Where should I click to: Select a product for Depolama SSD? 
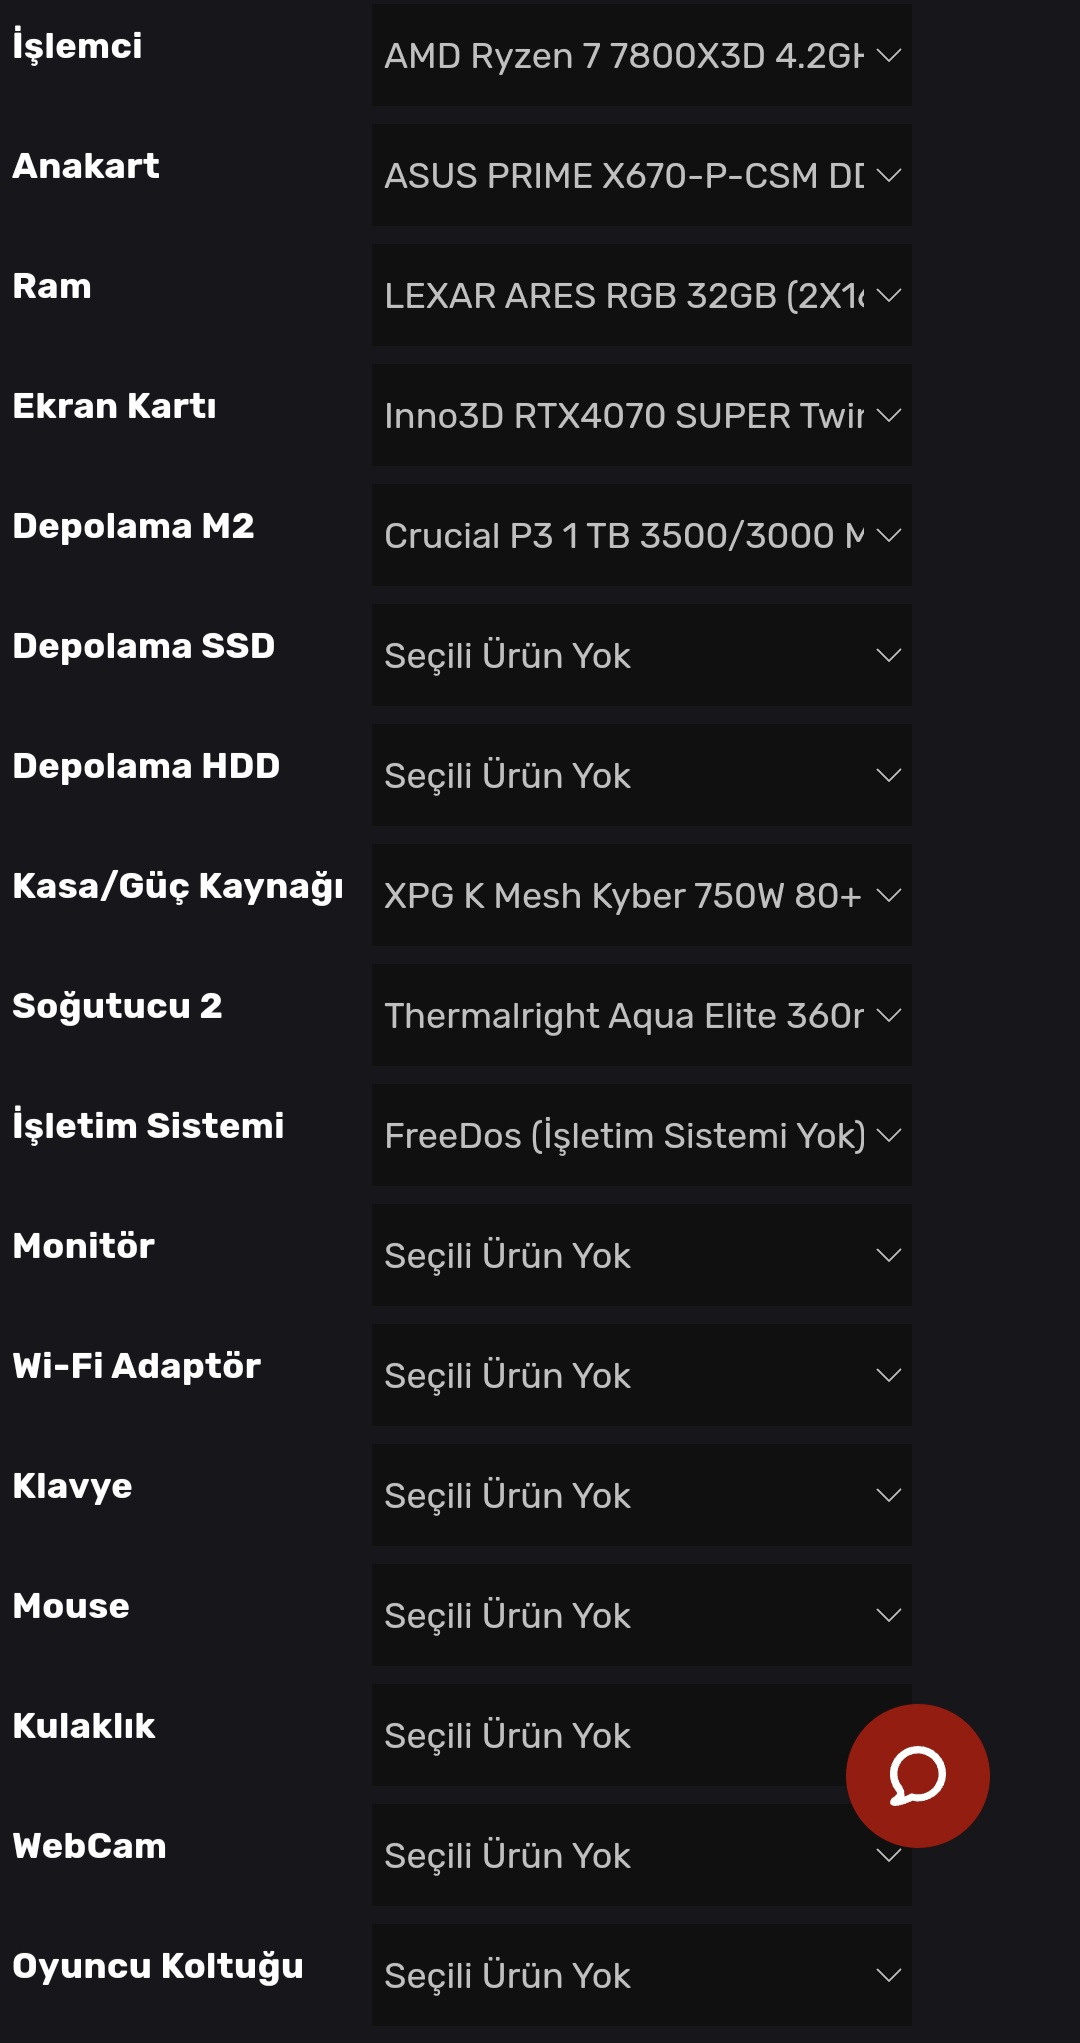[640, 656]
